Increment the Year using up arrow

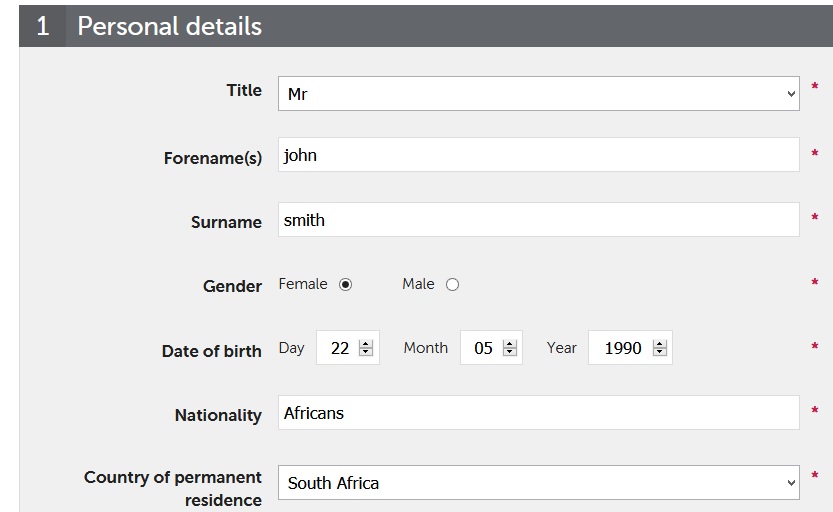pyautogui.click(x=659, y=343)
